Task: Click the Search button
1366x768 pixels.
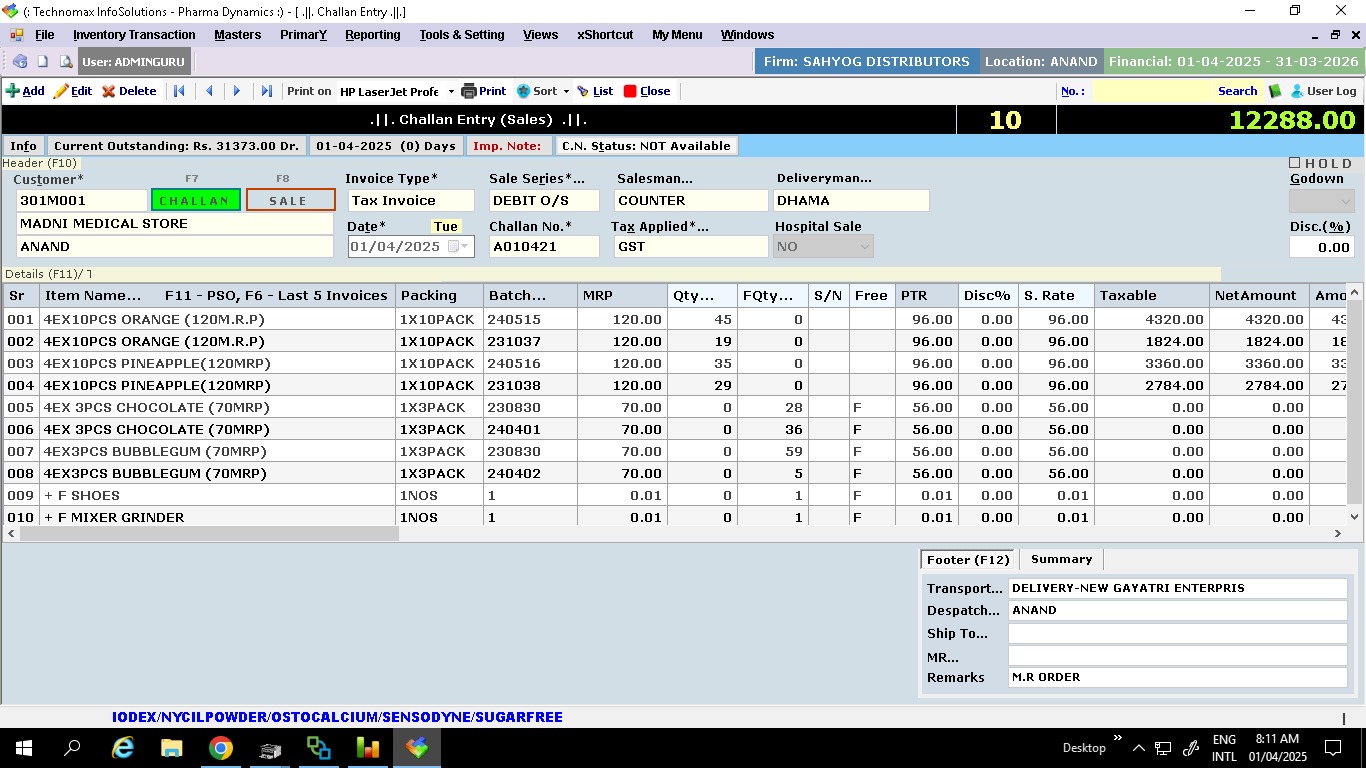Action: coord(1237,91)
